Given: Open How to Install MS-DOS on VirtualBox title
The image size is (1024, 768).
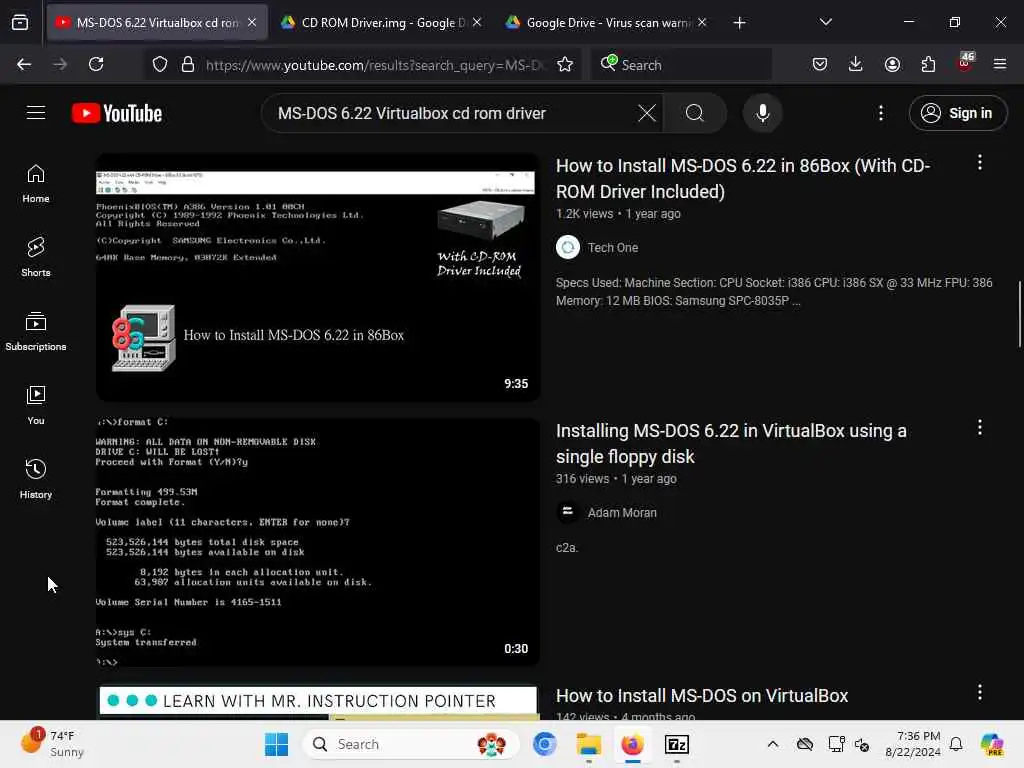Looking at the screenshot, I should pyautogui.click(x=702, y=696).
